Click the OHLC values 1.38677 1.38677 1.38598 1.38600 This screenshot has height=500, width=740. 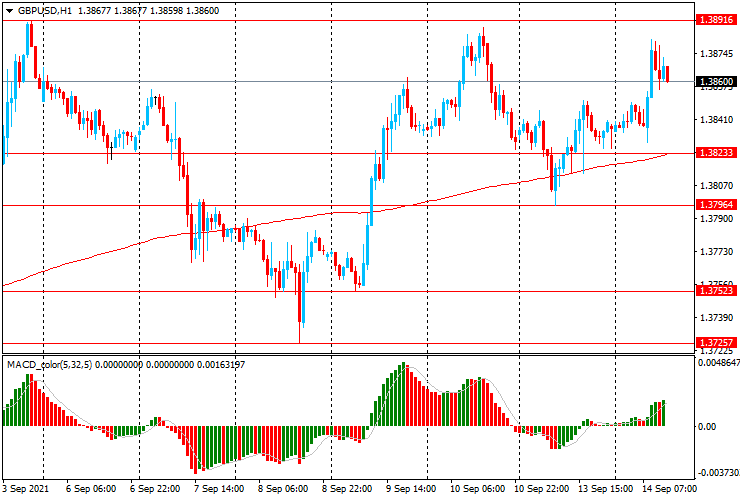[148, 11]
